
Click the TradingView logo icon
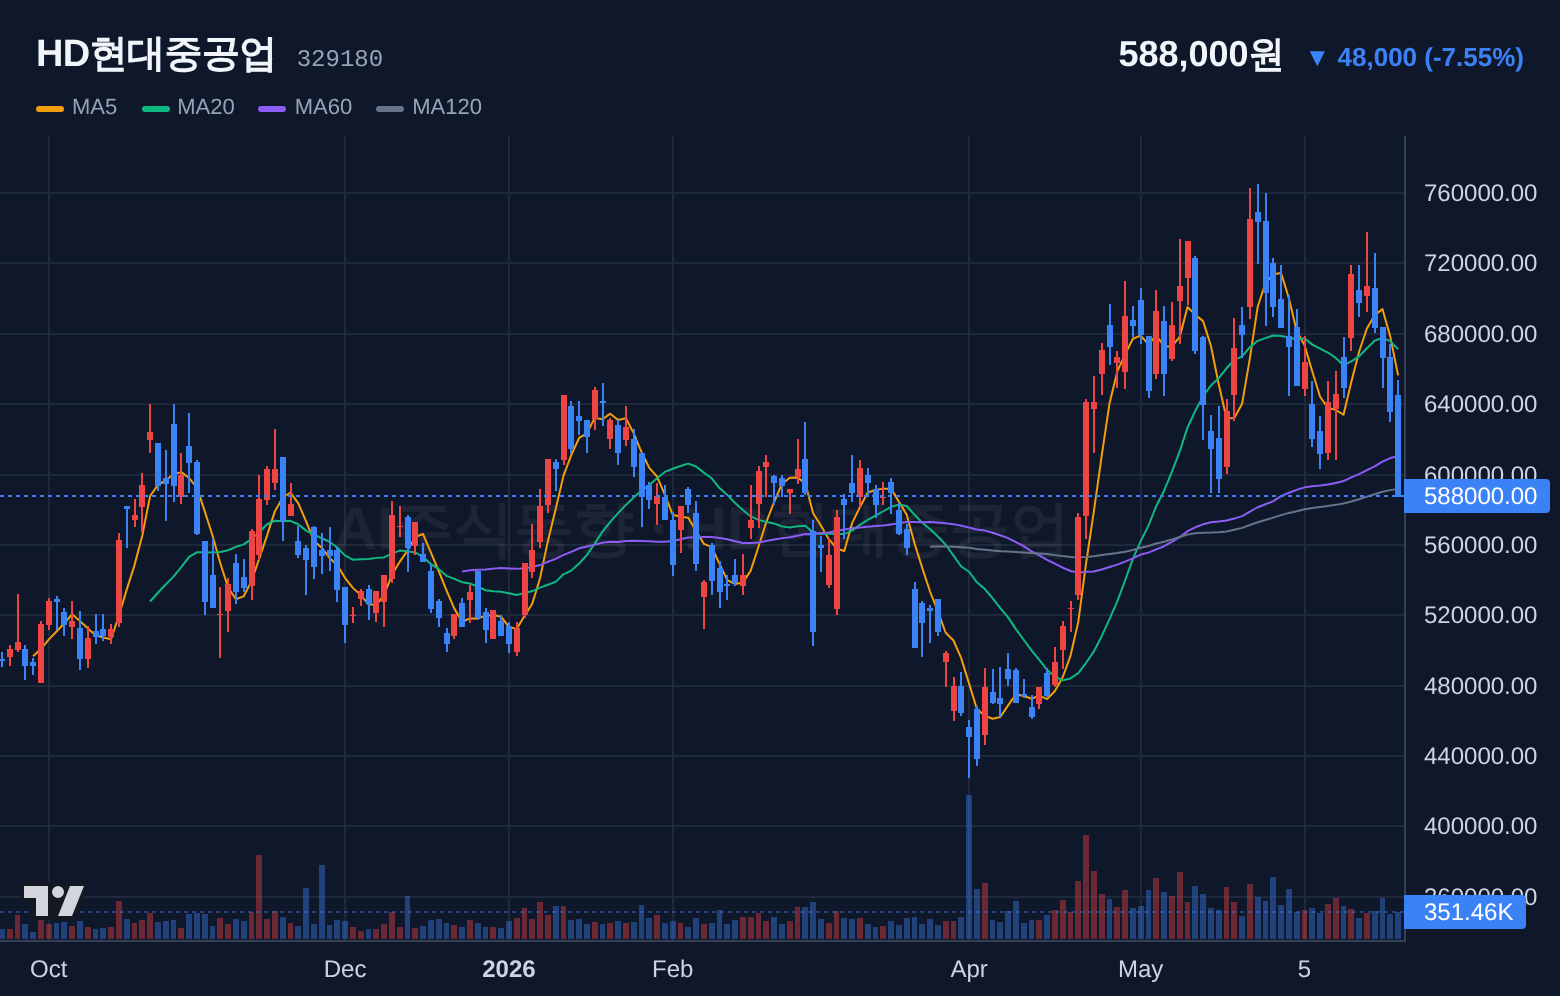(x=54, y=901)
